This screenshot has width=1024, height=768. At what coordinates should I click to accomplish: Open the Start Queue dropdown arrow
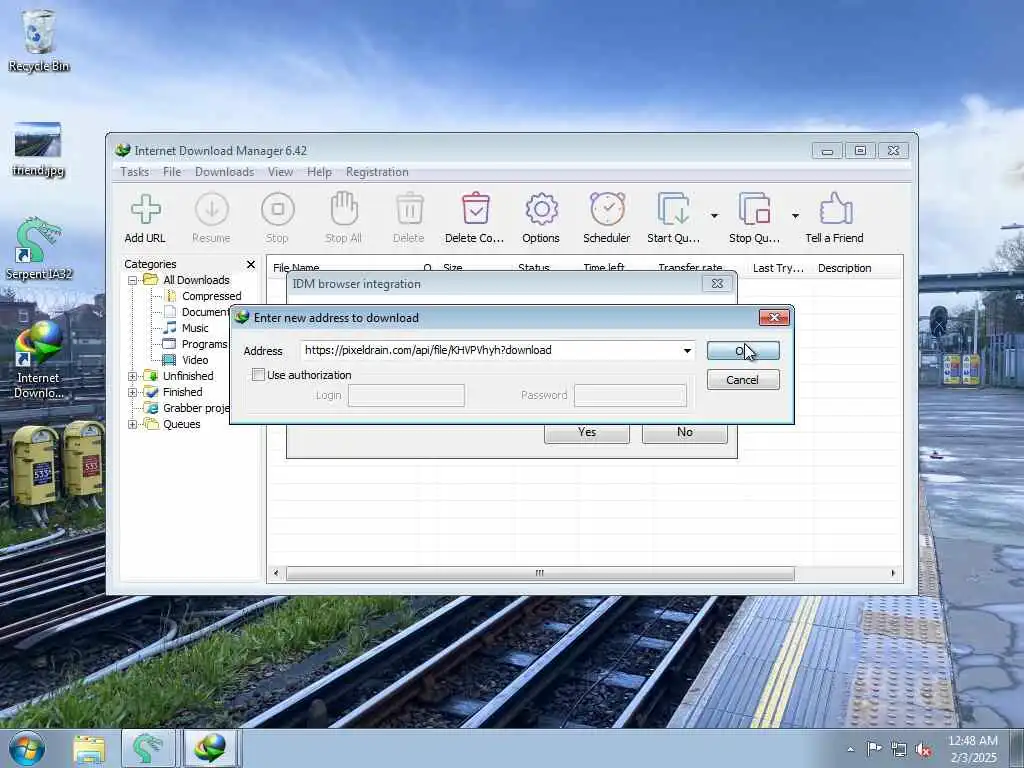pyautogui.click(x=714, y=216)
